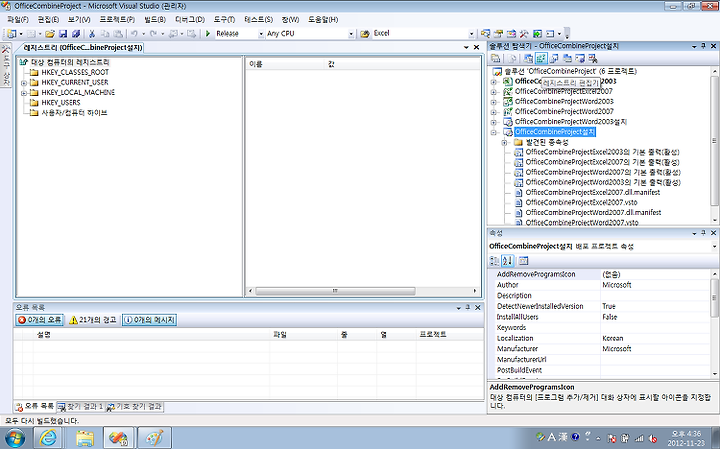Click the New Project toolbar icon
720x449 pixels.
tap(11, 34)
